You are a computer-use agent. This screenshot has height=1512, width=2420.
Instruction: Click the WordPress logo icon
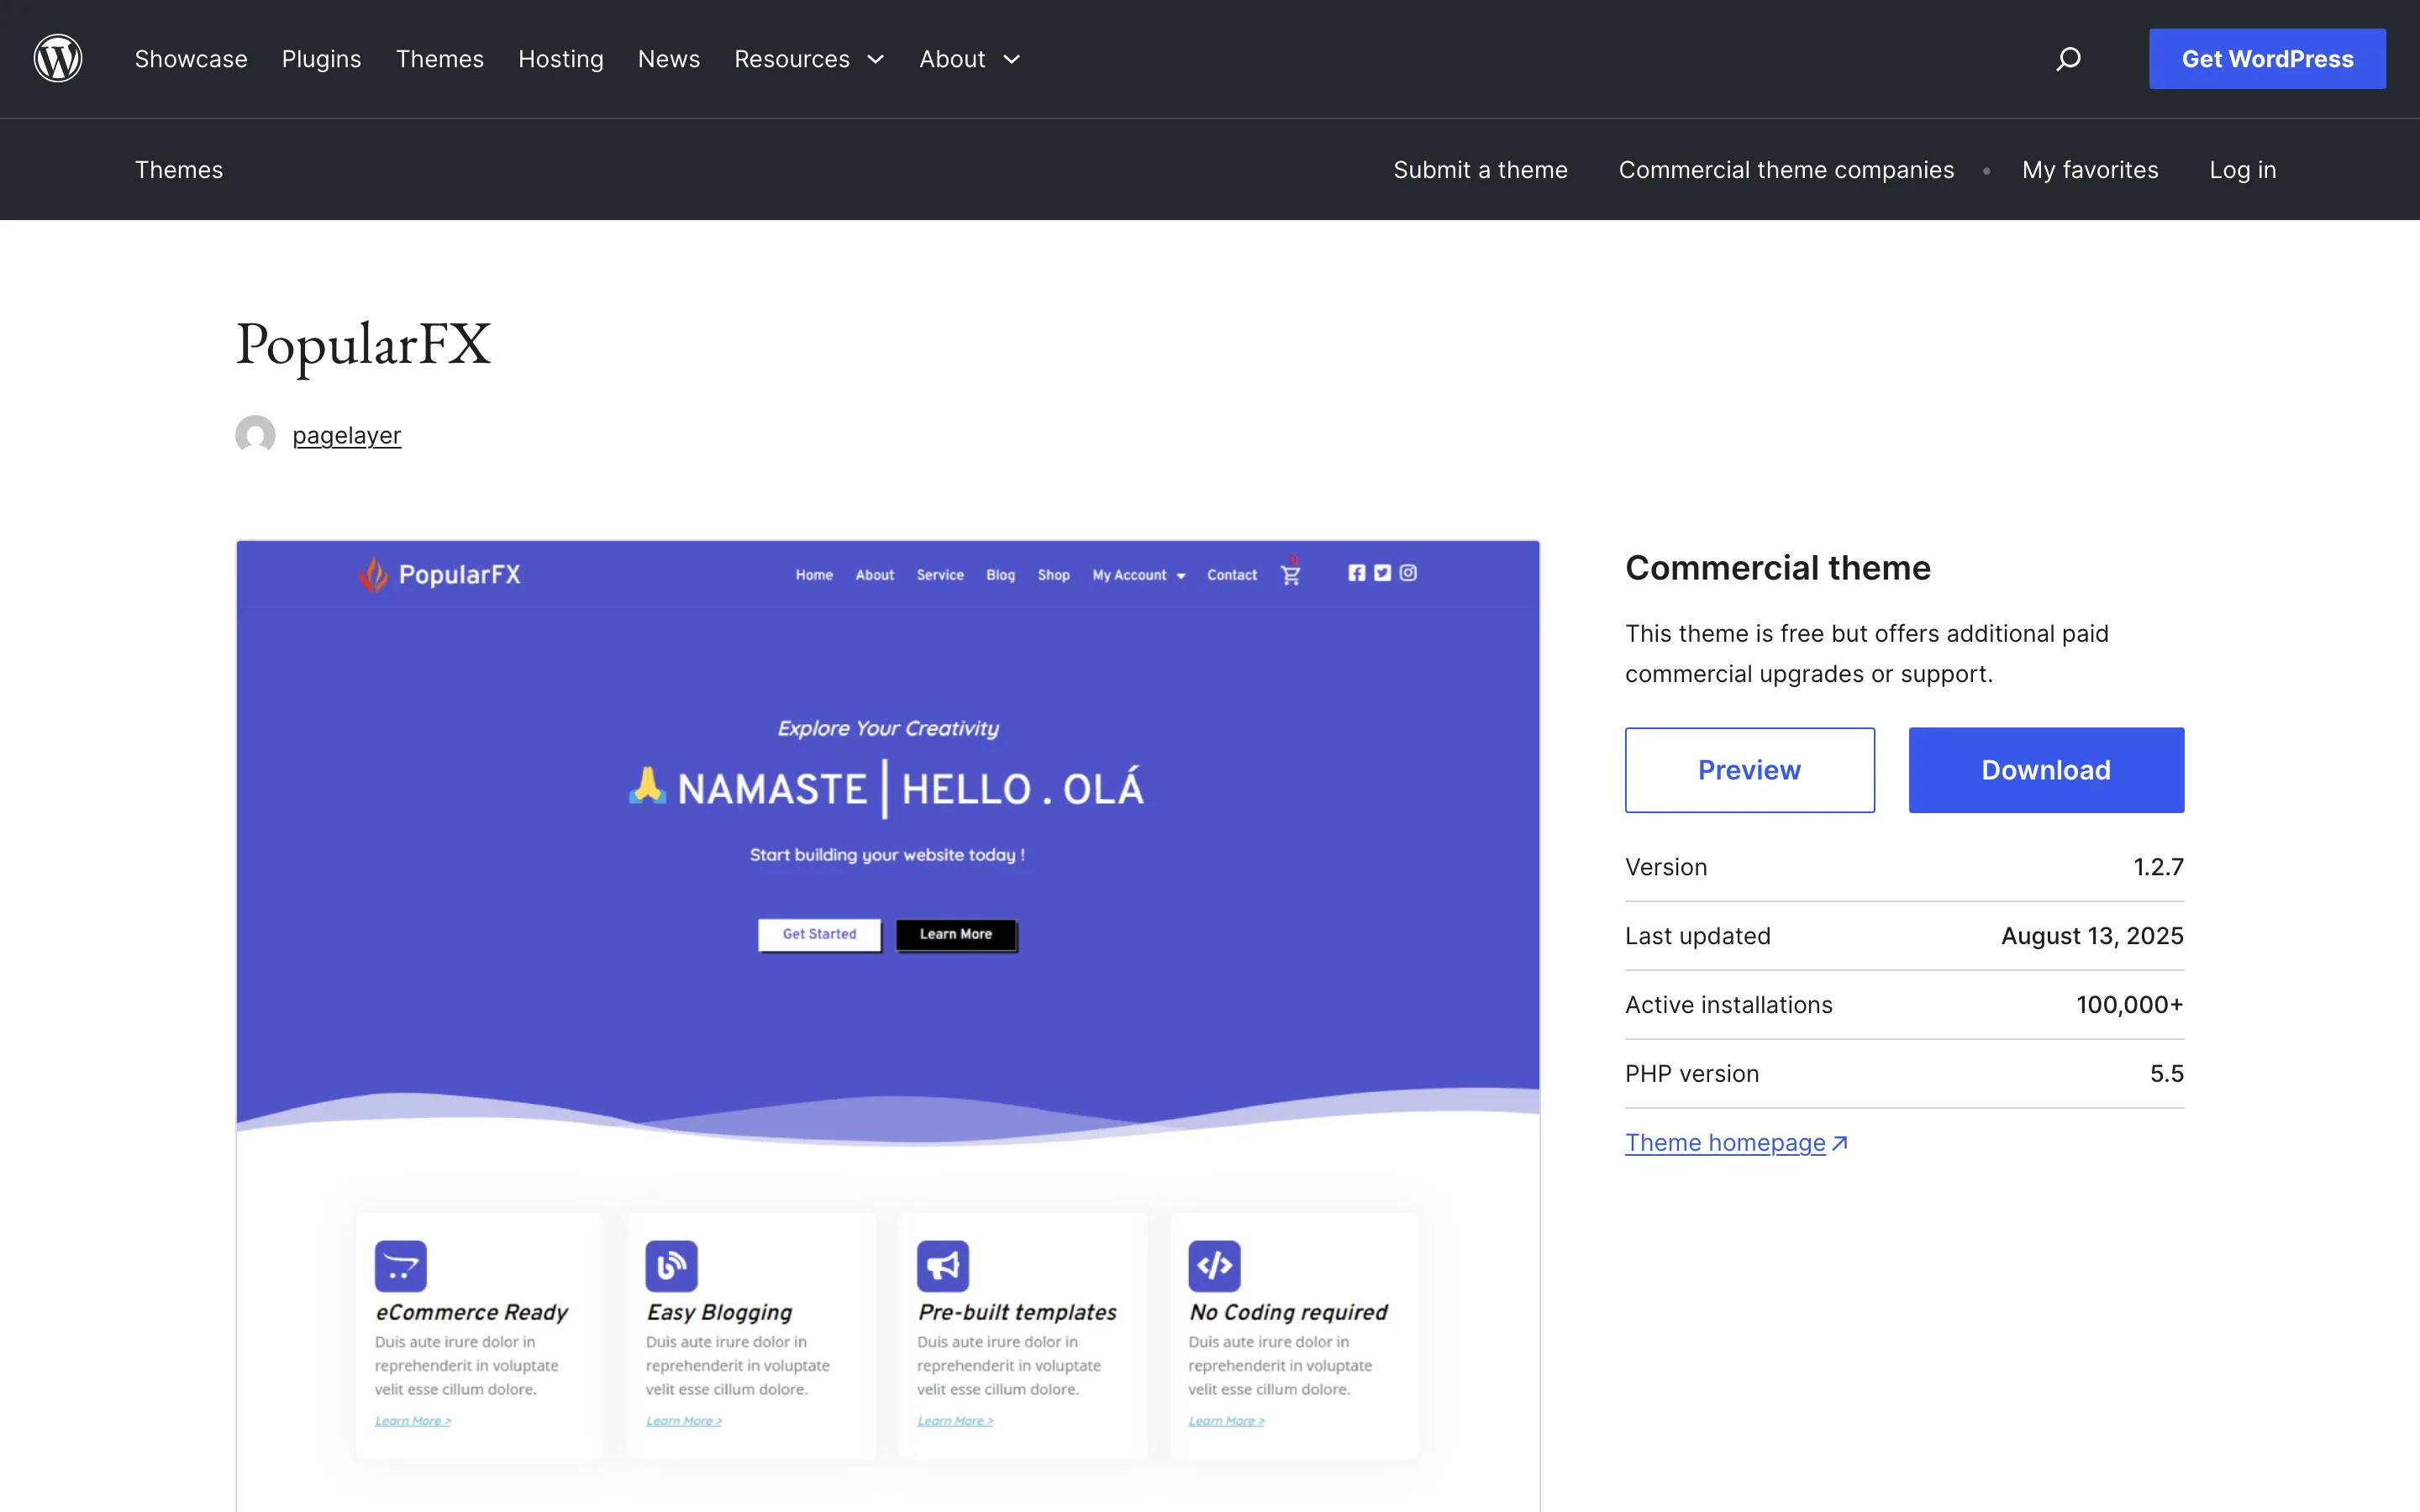click(58, 59)
